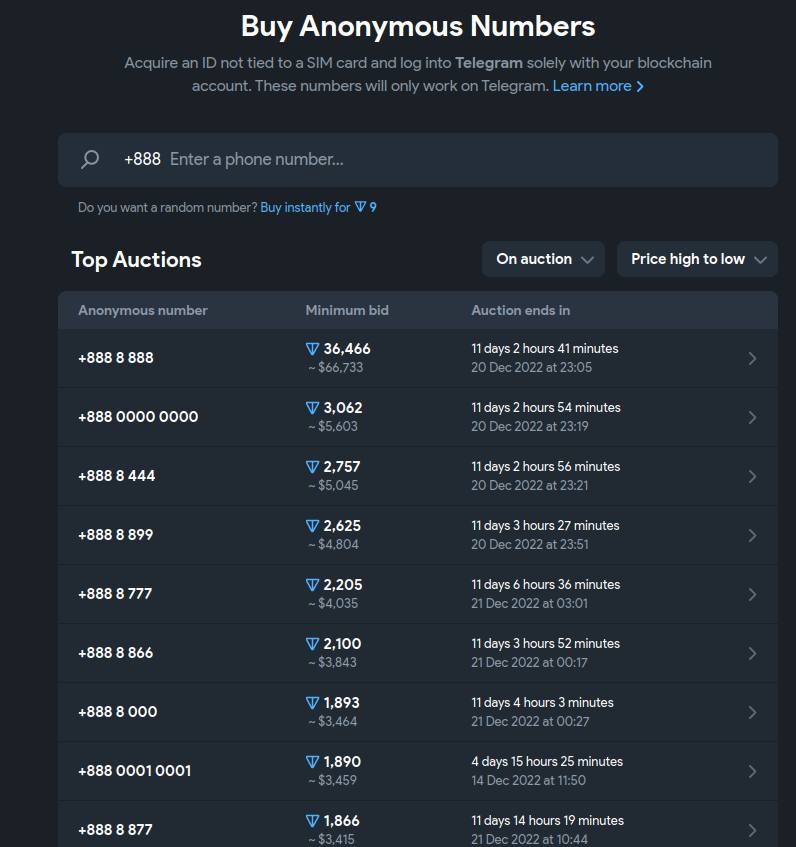Click the Learn more link
The width and height of the screenshot is (796, 847).
coord(598,86)
